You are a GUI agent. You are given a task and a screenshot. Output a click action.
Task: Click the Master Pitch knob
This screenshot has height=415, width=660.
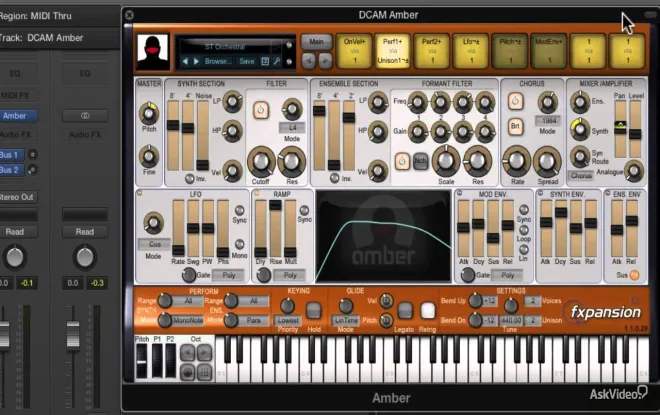[149, 113]
